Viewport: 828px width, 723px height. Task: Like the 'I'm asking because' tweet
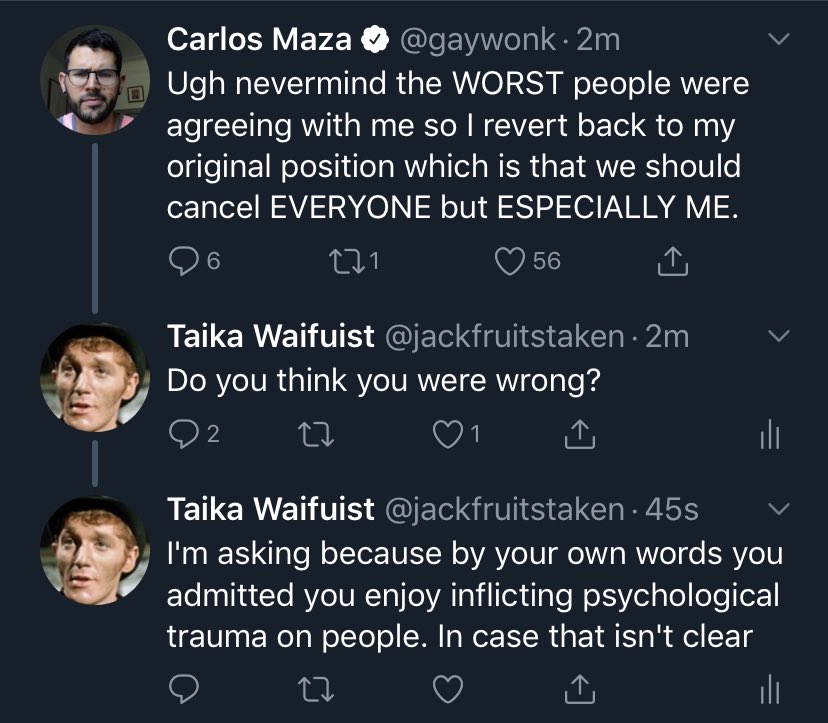[451, 688]
